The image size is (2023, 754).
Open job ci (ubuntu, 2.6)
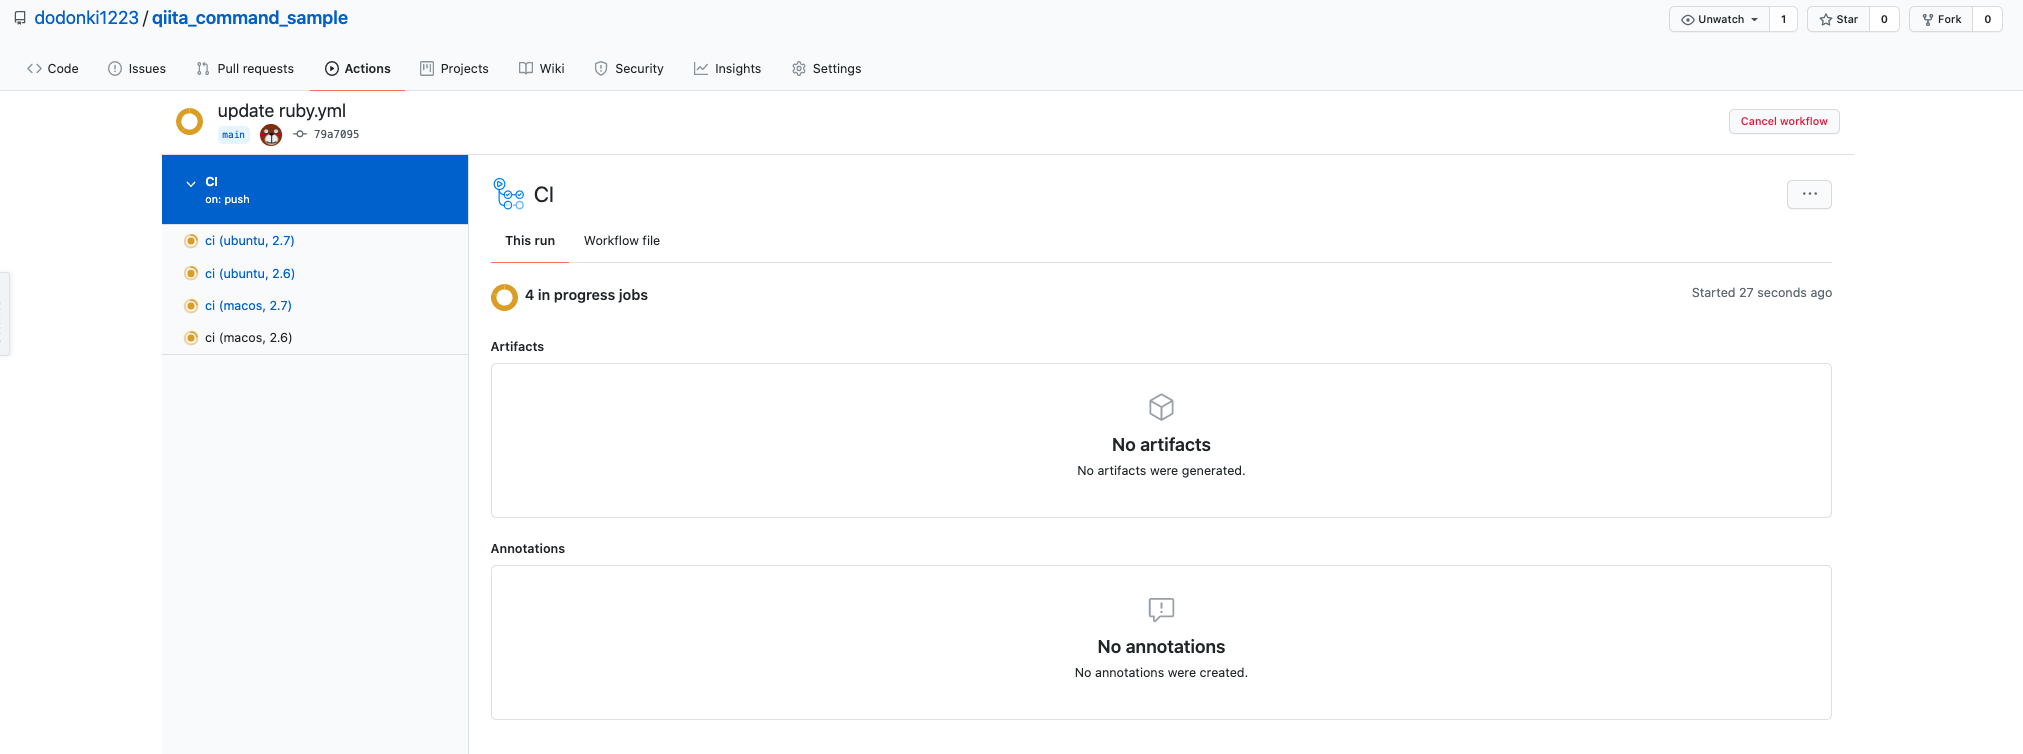coord(250,273)
